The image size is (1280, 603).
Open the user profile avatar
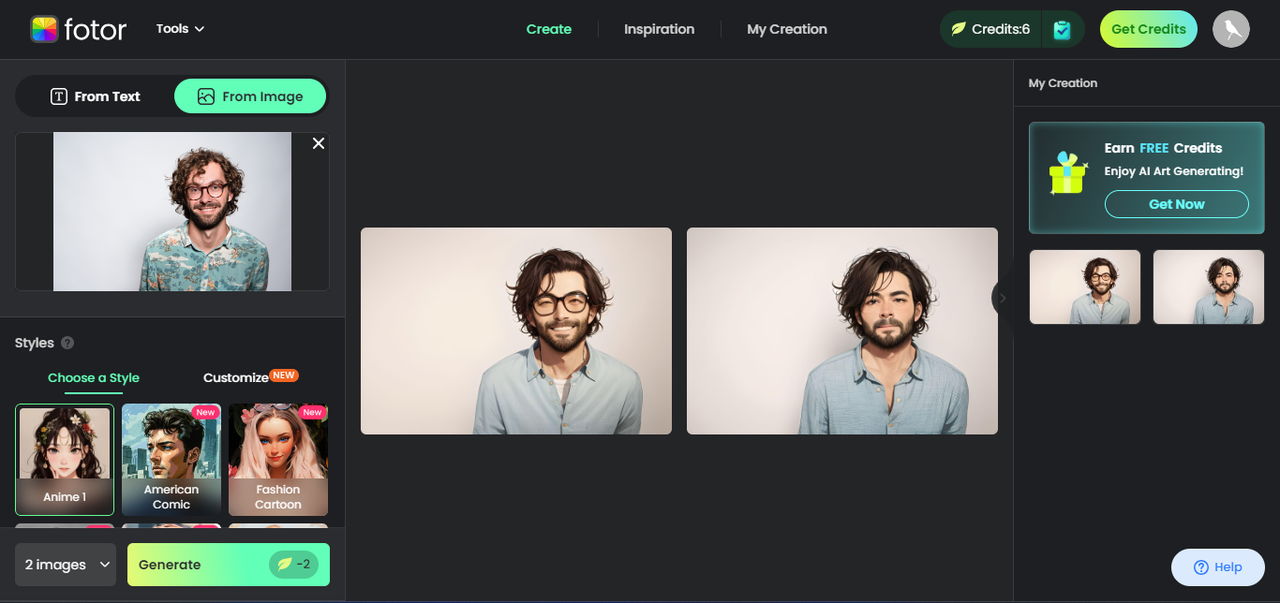coord(1231,29)
